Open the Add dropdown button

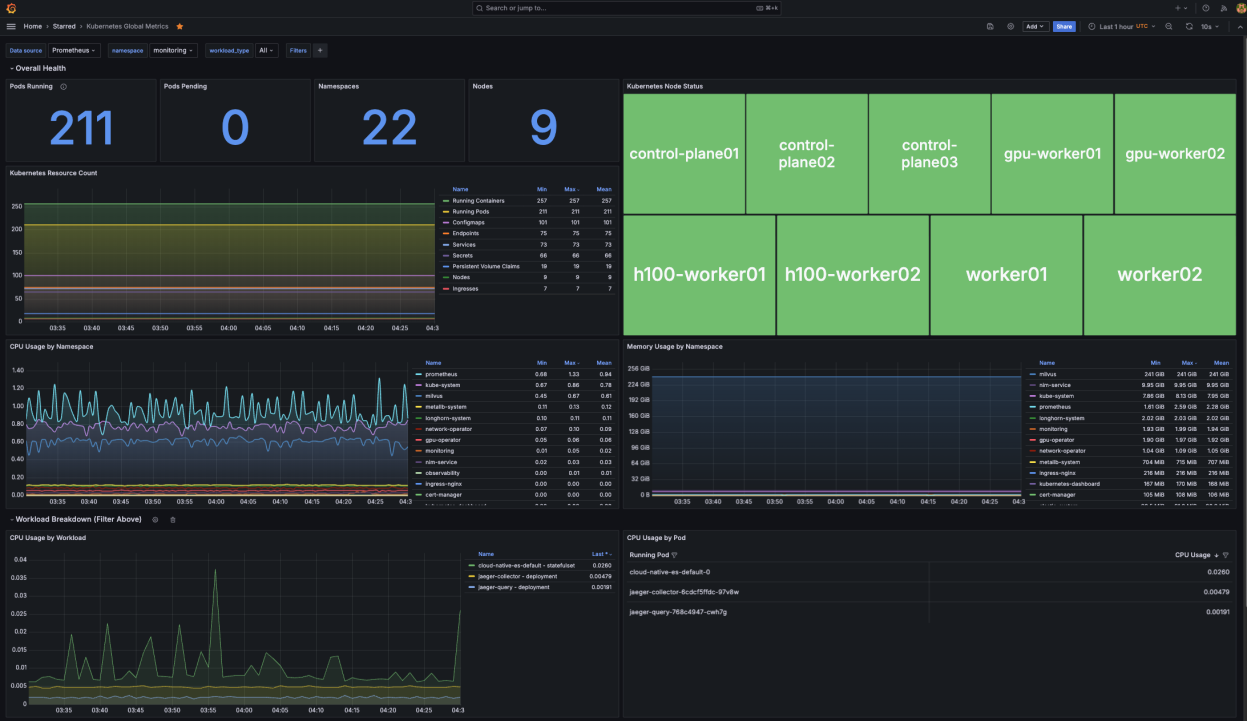(1035, 26)
